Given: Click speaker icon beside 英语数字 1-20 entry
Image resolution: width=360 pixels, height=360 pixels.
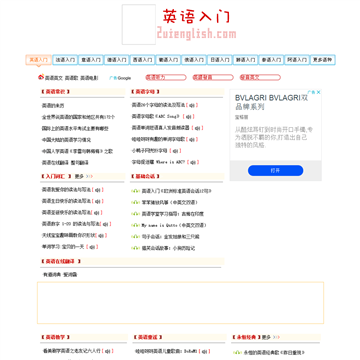Looking at the screenshot, I should tap(106, 224).
